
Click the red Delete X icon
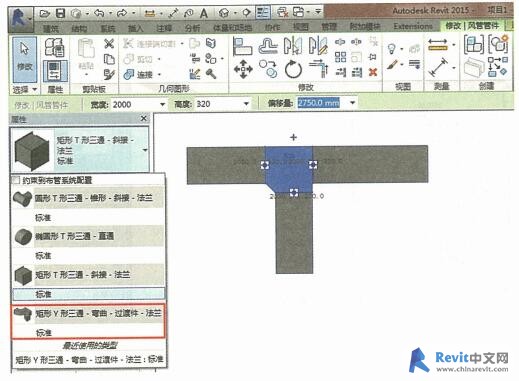(x=373, y=72)
